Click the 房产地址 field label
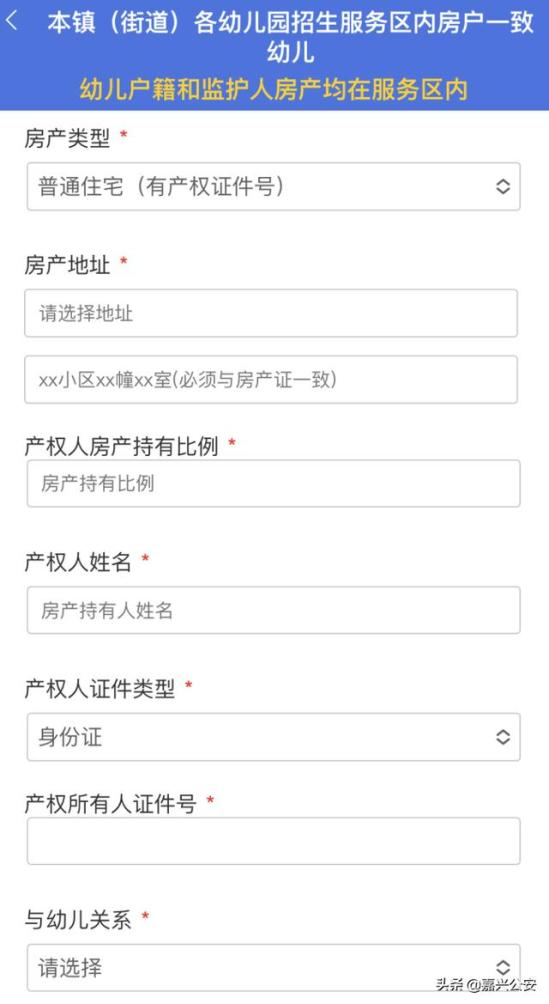549x1004 pixels. tap(67, 264)
